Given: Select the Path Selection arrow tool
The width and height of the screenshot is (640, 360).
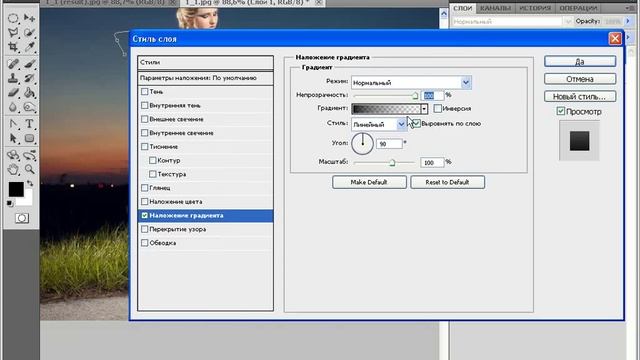Looking at the screenshot, I should pos(13,138).
